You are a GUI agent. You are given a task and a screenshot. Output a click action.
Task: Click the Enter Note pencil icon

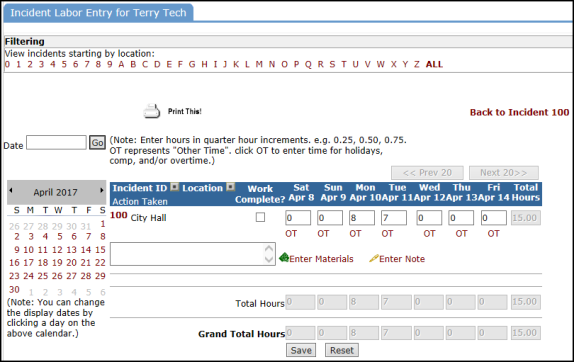tap(374, 258)
